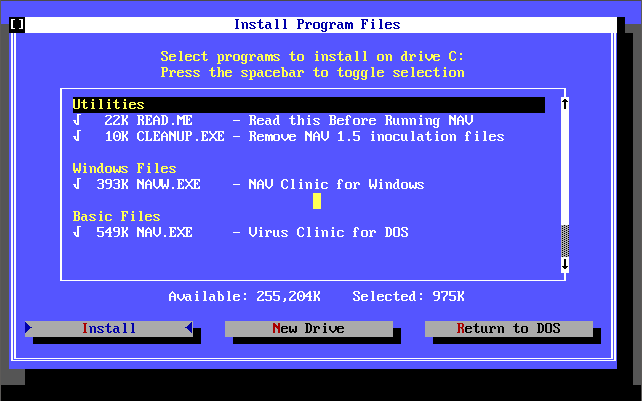642x401 pixels.
Task: Click the 'Remove NAV 1.5 inoculation files' description
Action: (376, 136)
